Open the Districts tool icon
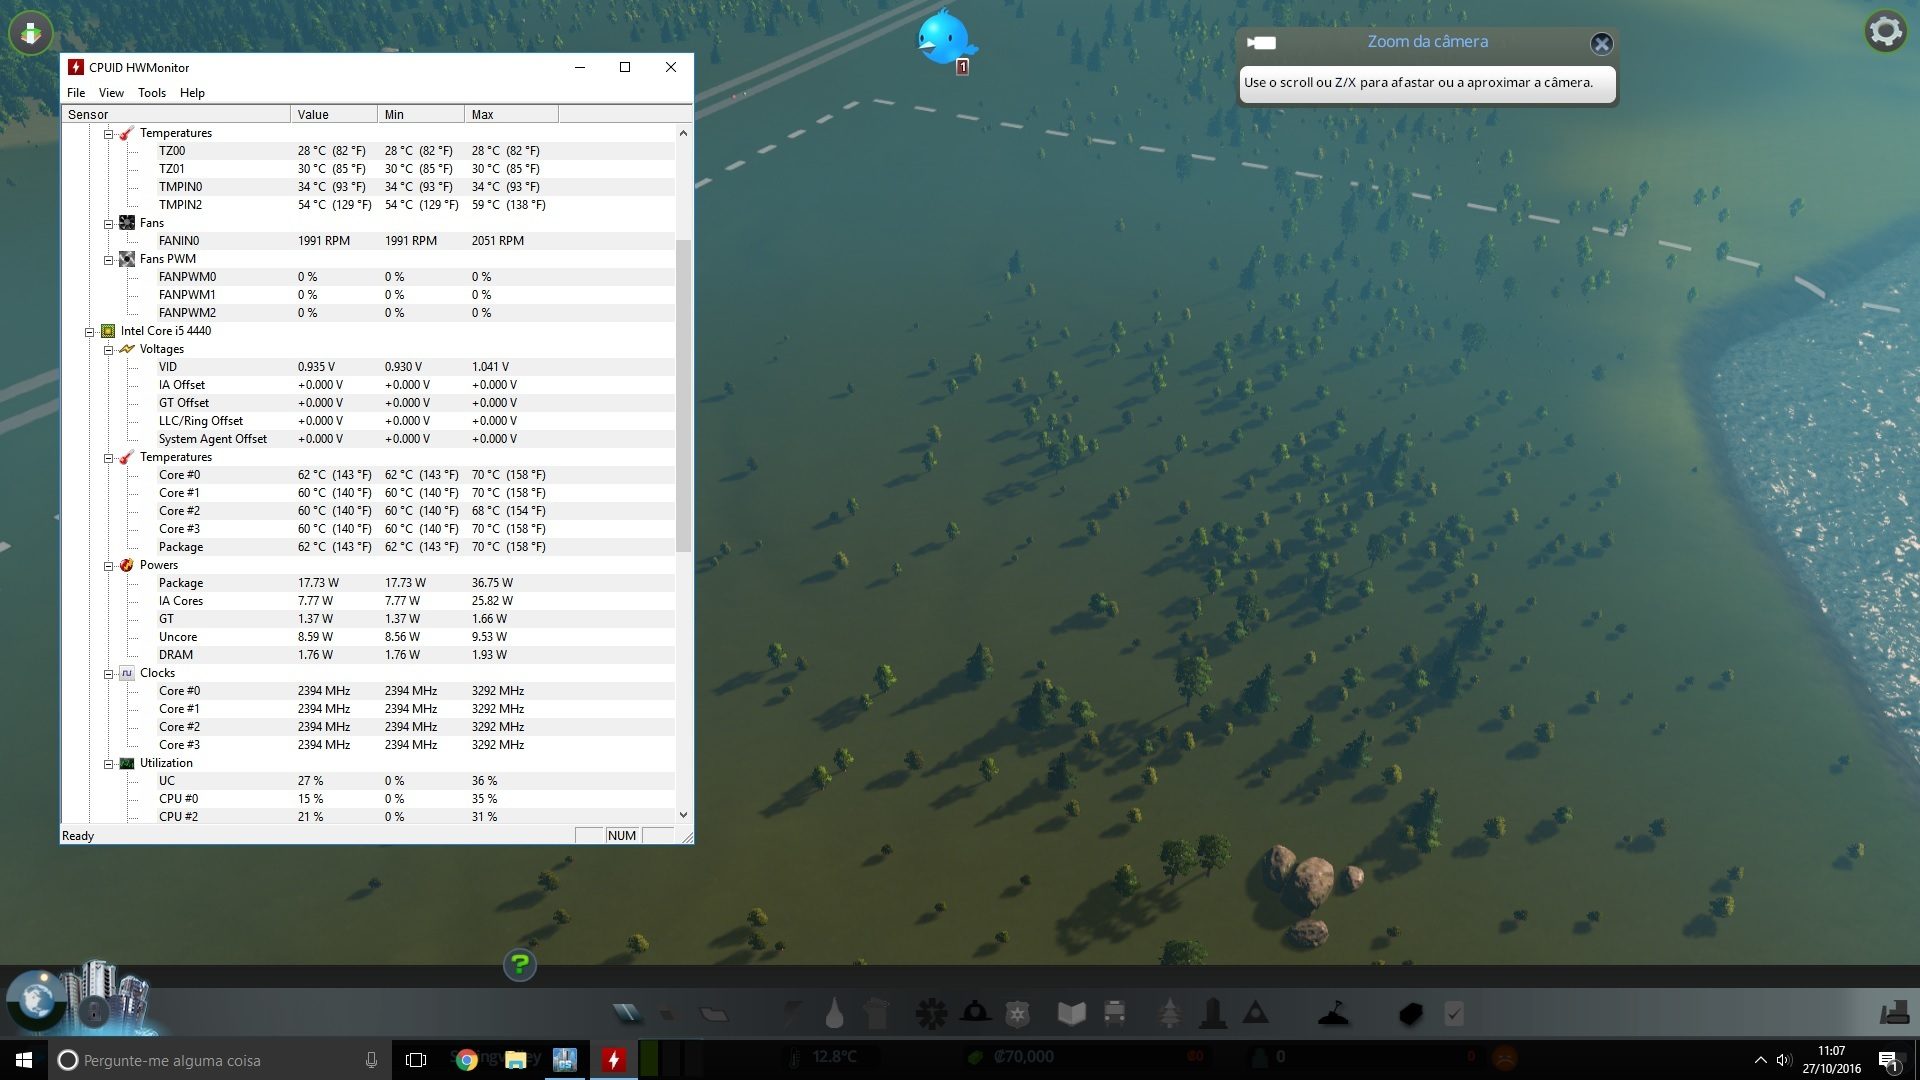The width and height of the screenshot is (1920, 1080). [714, 1014]
